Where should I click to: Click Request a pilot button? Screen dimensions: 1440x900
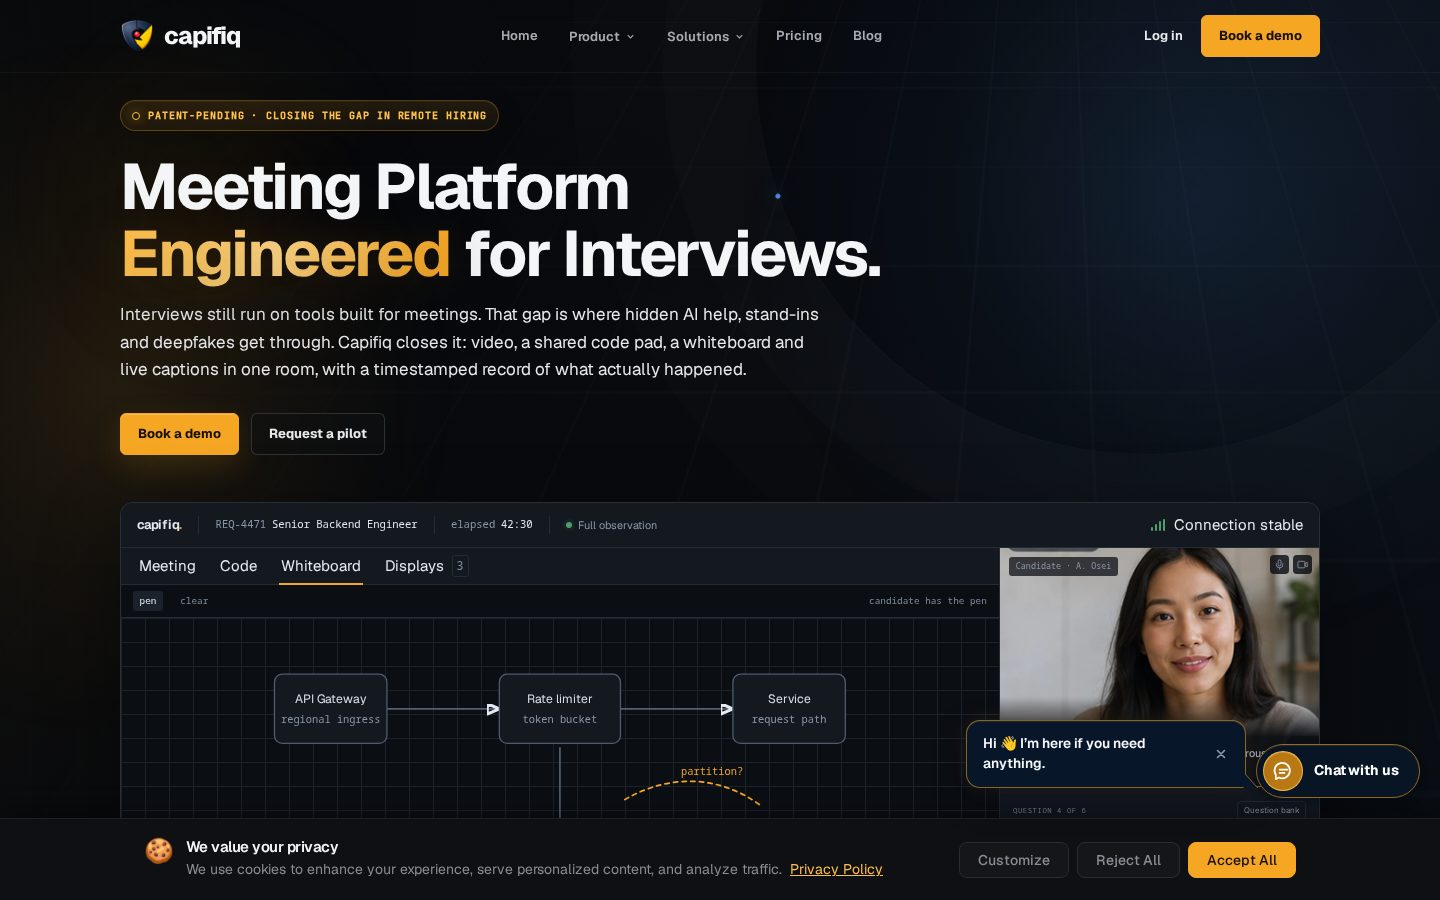coord(317,433)
